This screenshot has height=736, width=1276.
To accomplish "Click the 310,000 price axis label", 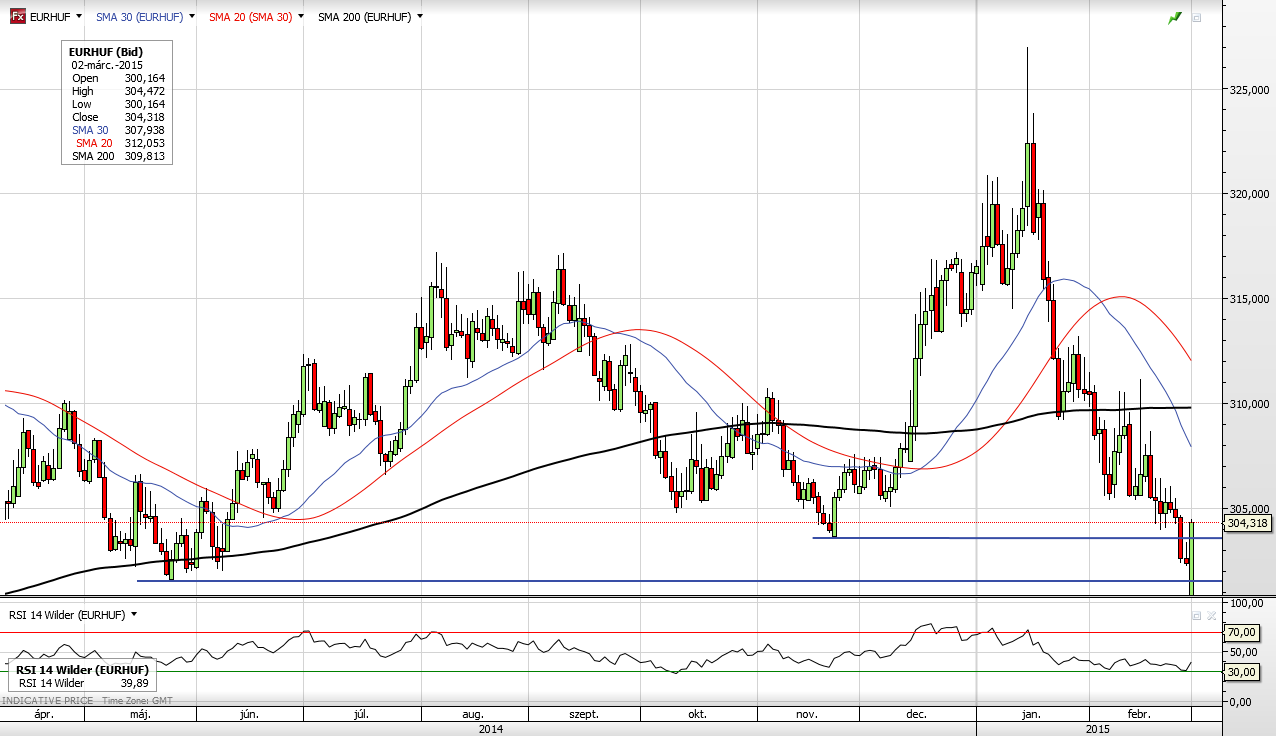I will pos(1250,404).
